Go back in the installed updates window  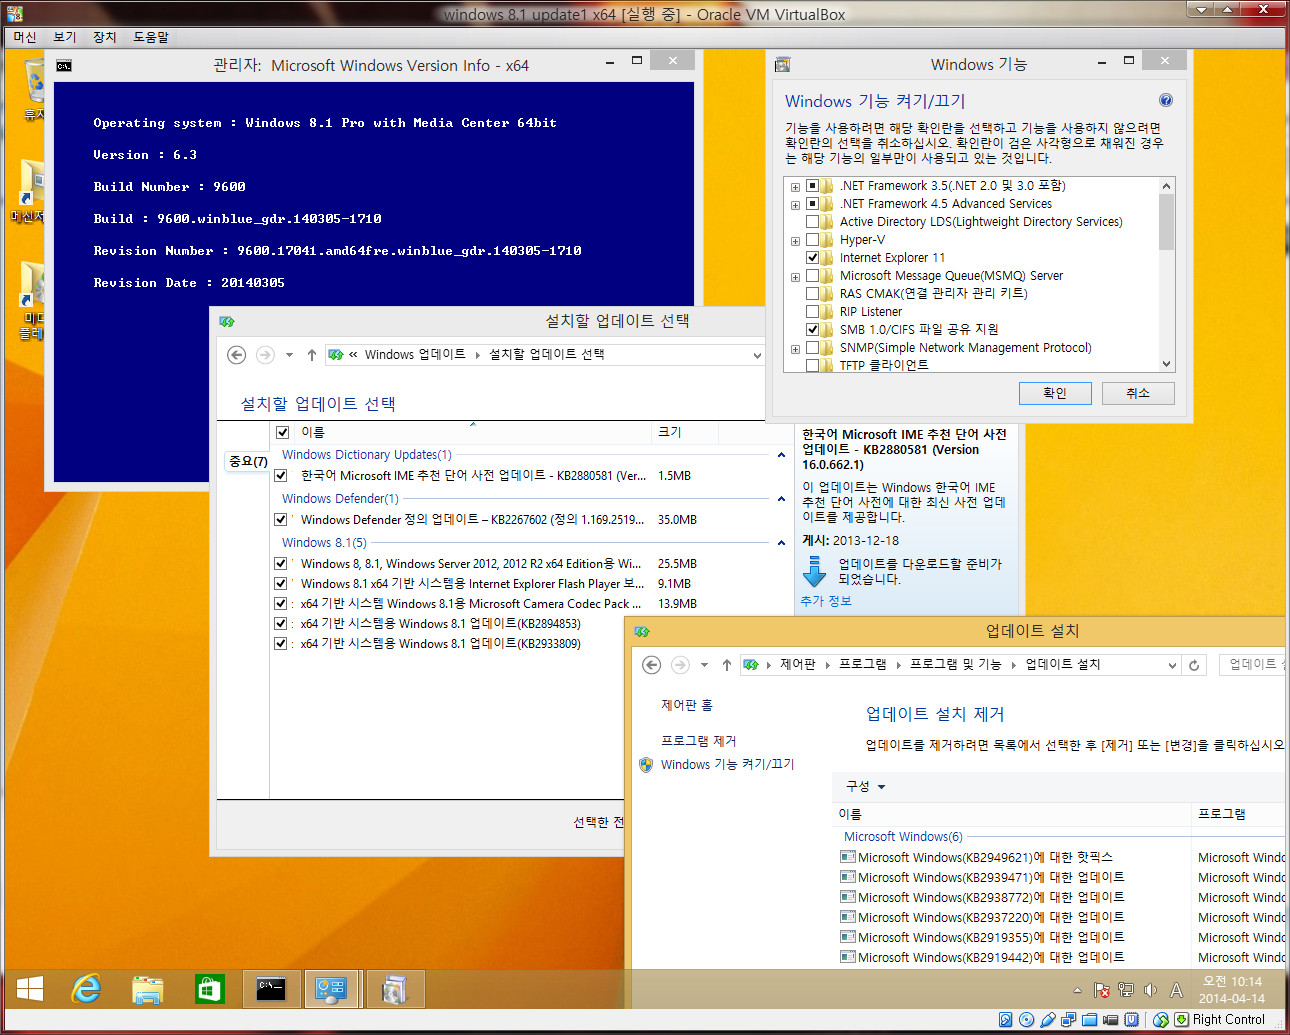tap(651, 664)
